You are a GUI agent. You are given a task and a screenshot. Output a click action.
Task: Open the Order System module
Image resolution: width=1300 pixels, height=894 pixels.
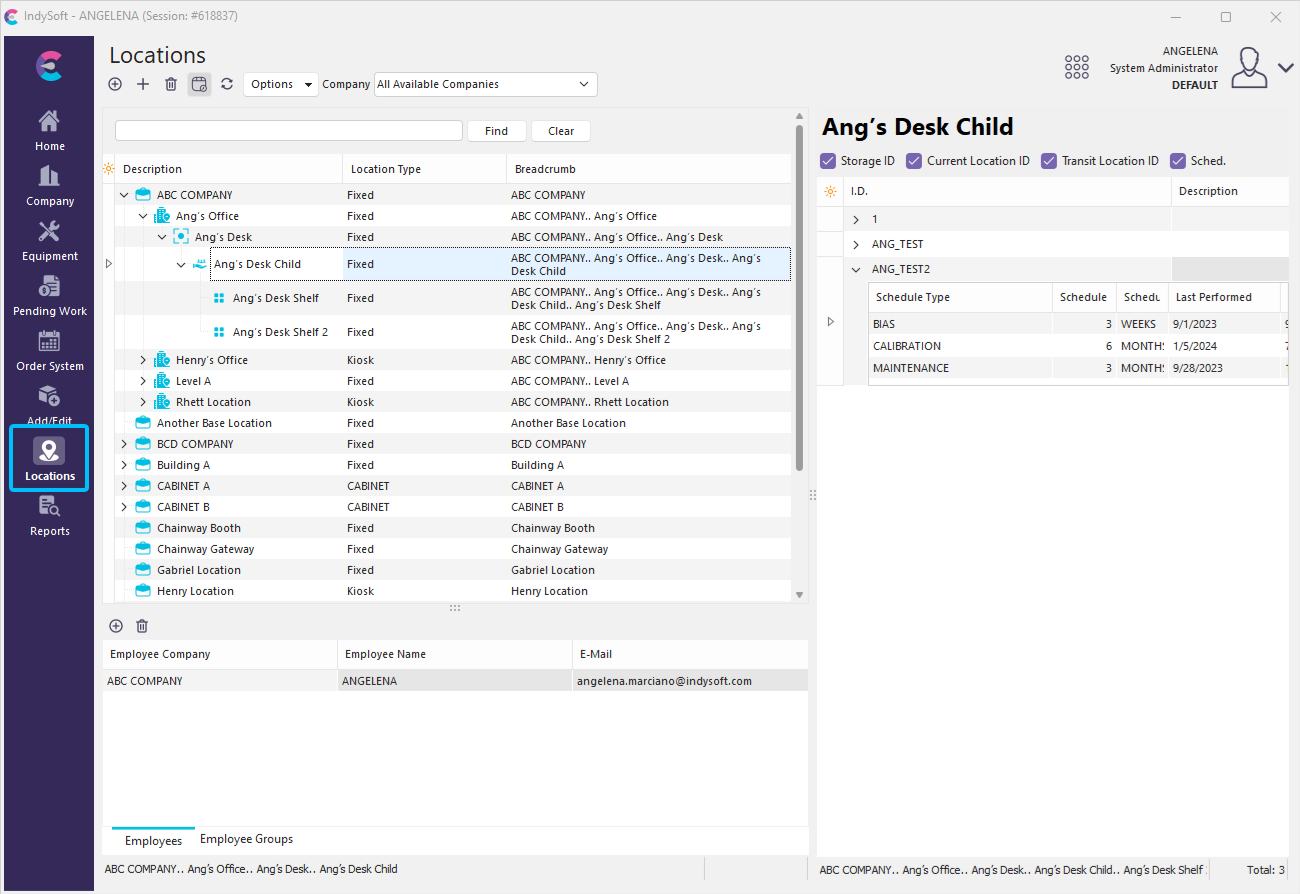(49, 351)
